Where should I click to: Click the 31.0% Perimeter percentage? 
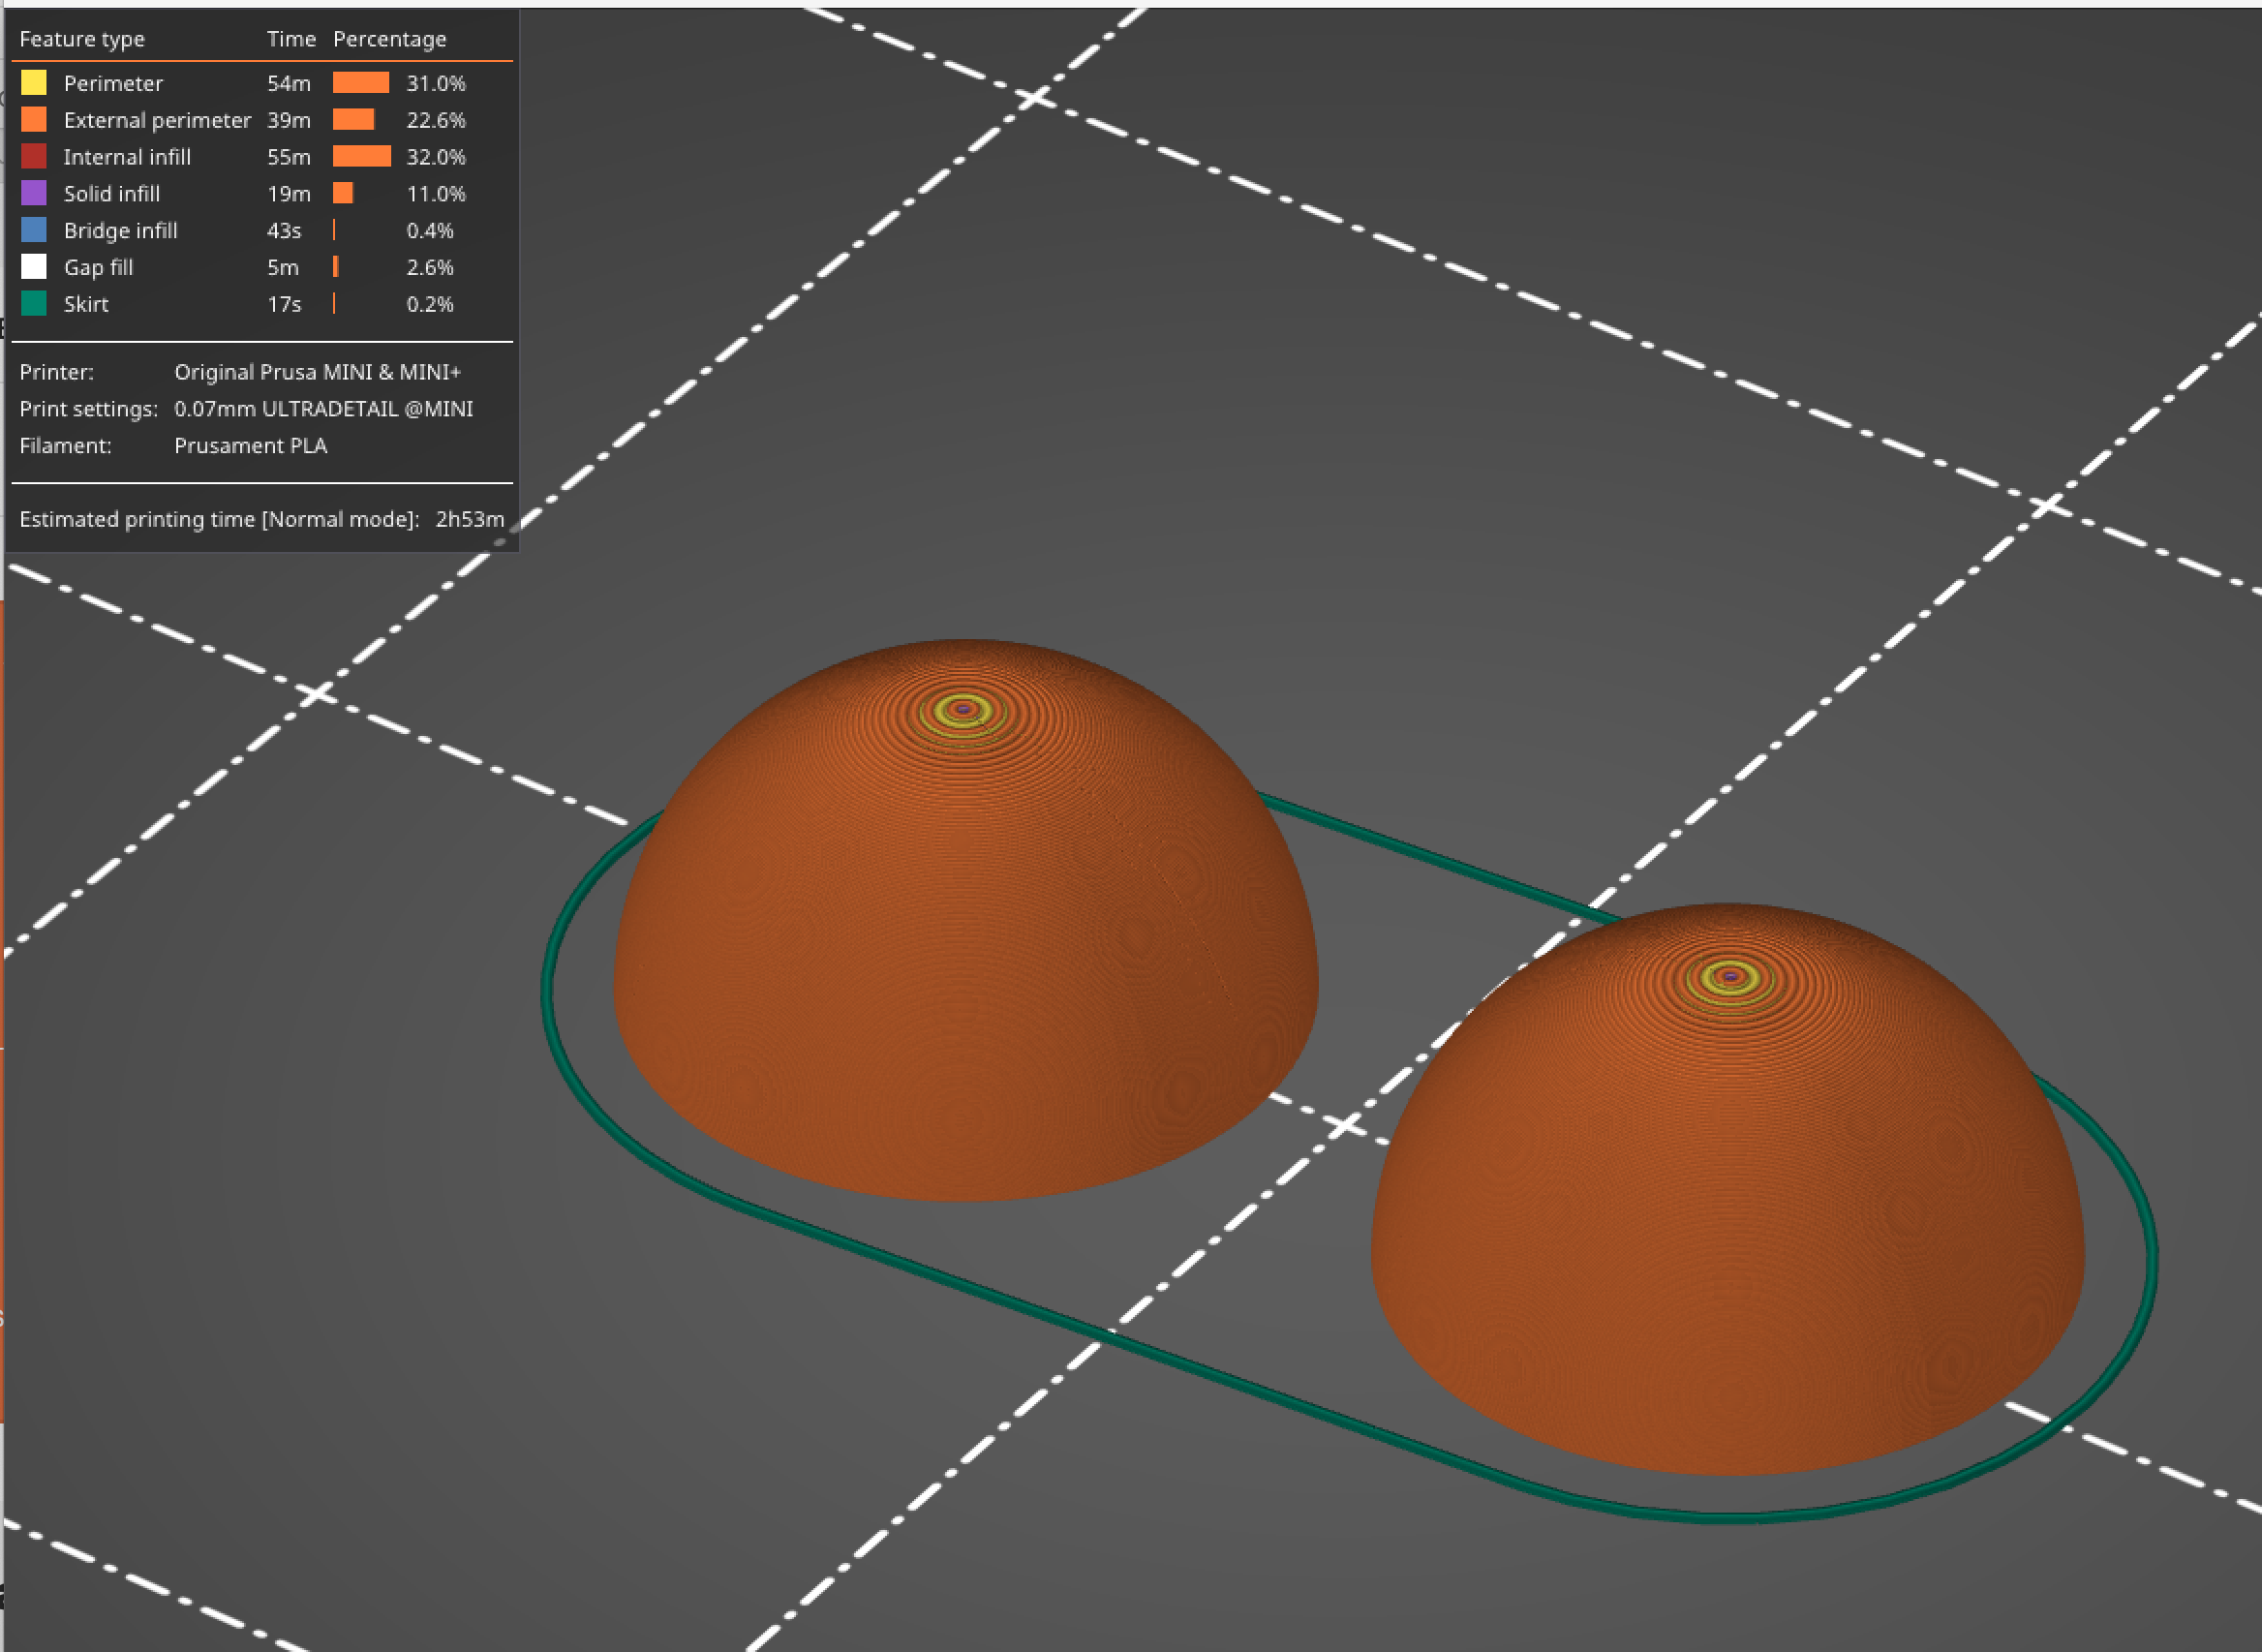click(436, 83)
